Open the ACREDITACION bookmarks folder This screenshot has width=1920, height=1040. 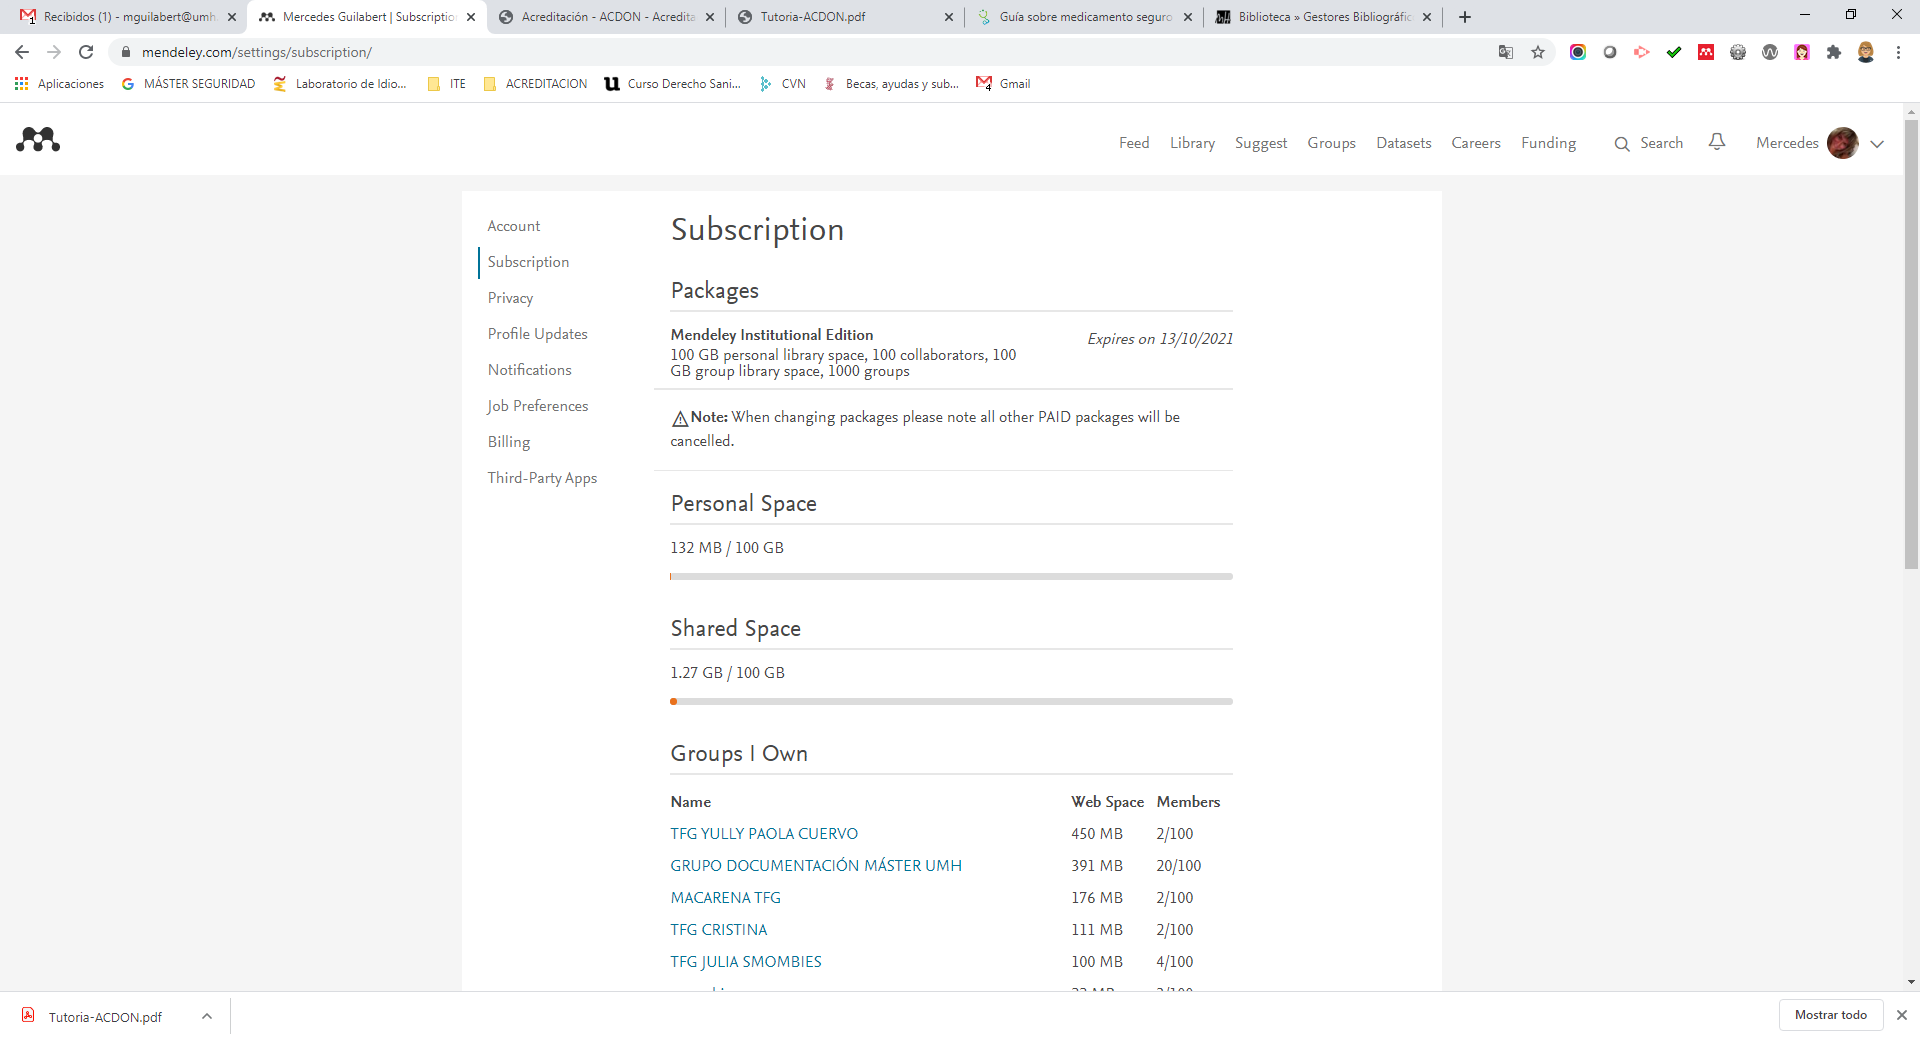[535, 84]
